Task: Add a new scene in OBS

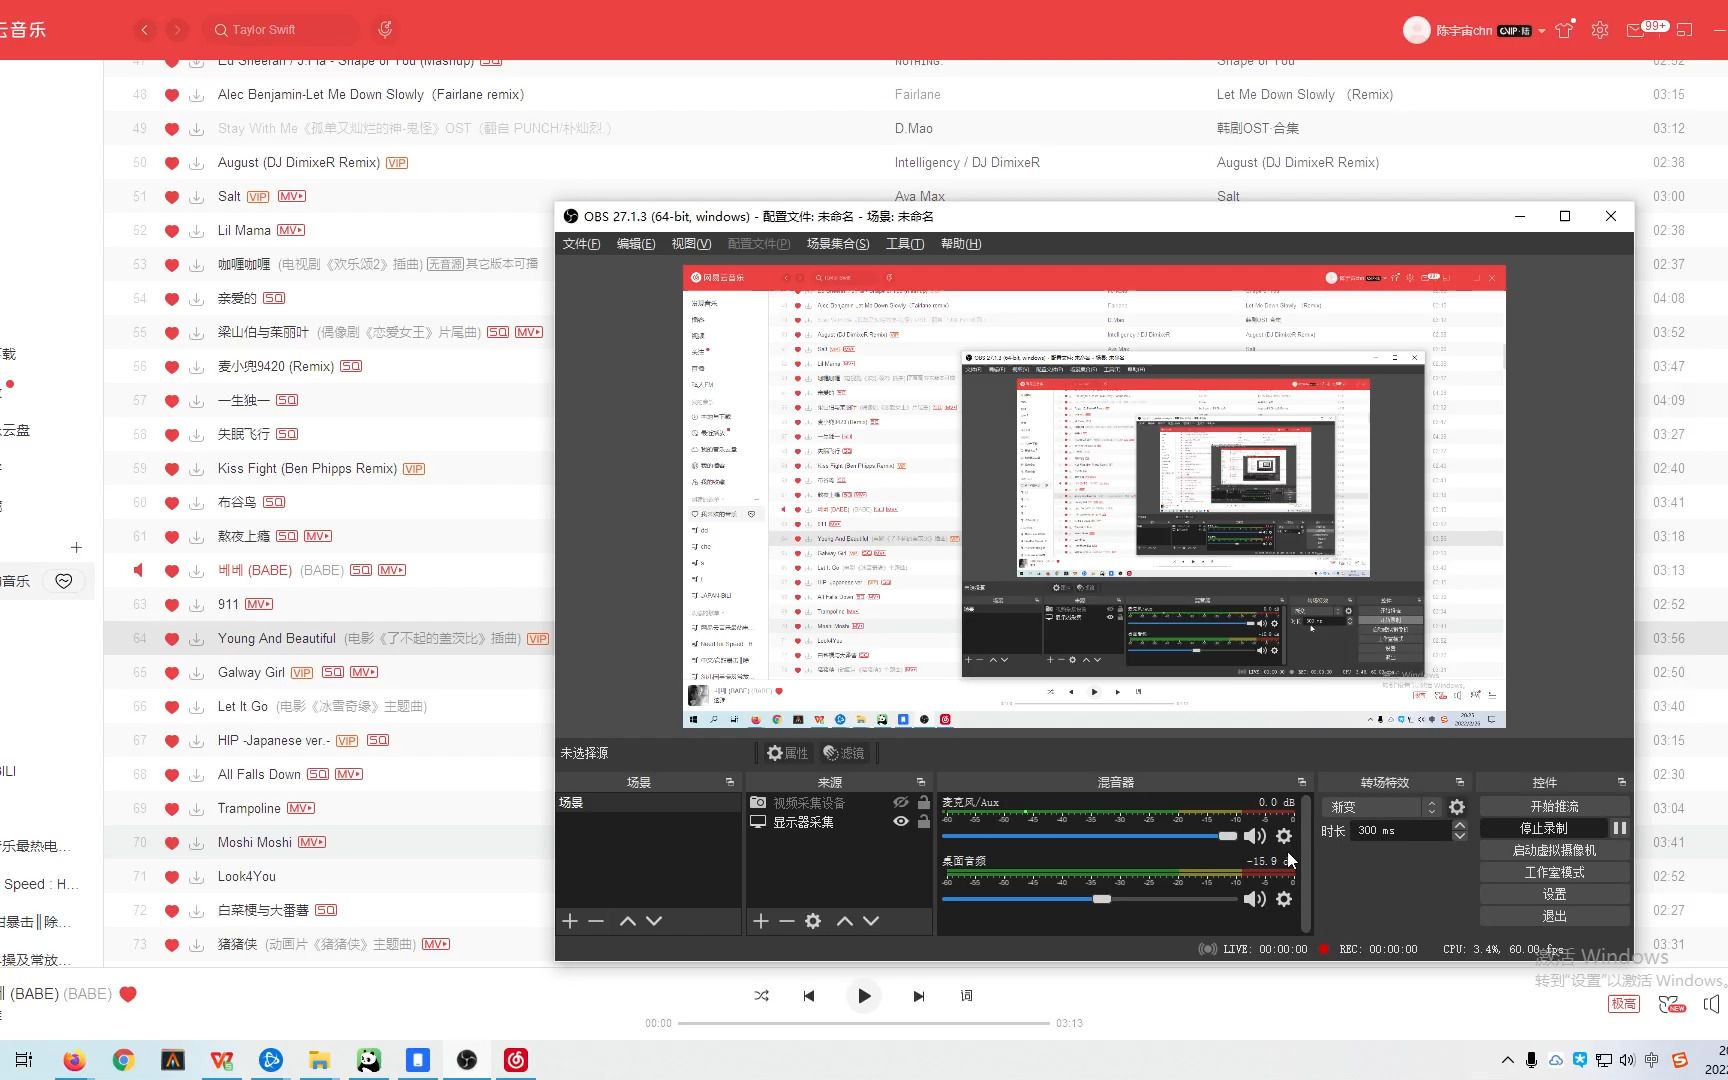Action: point(570,921)
